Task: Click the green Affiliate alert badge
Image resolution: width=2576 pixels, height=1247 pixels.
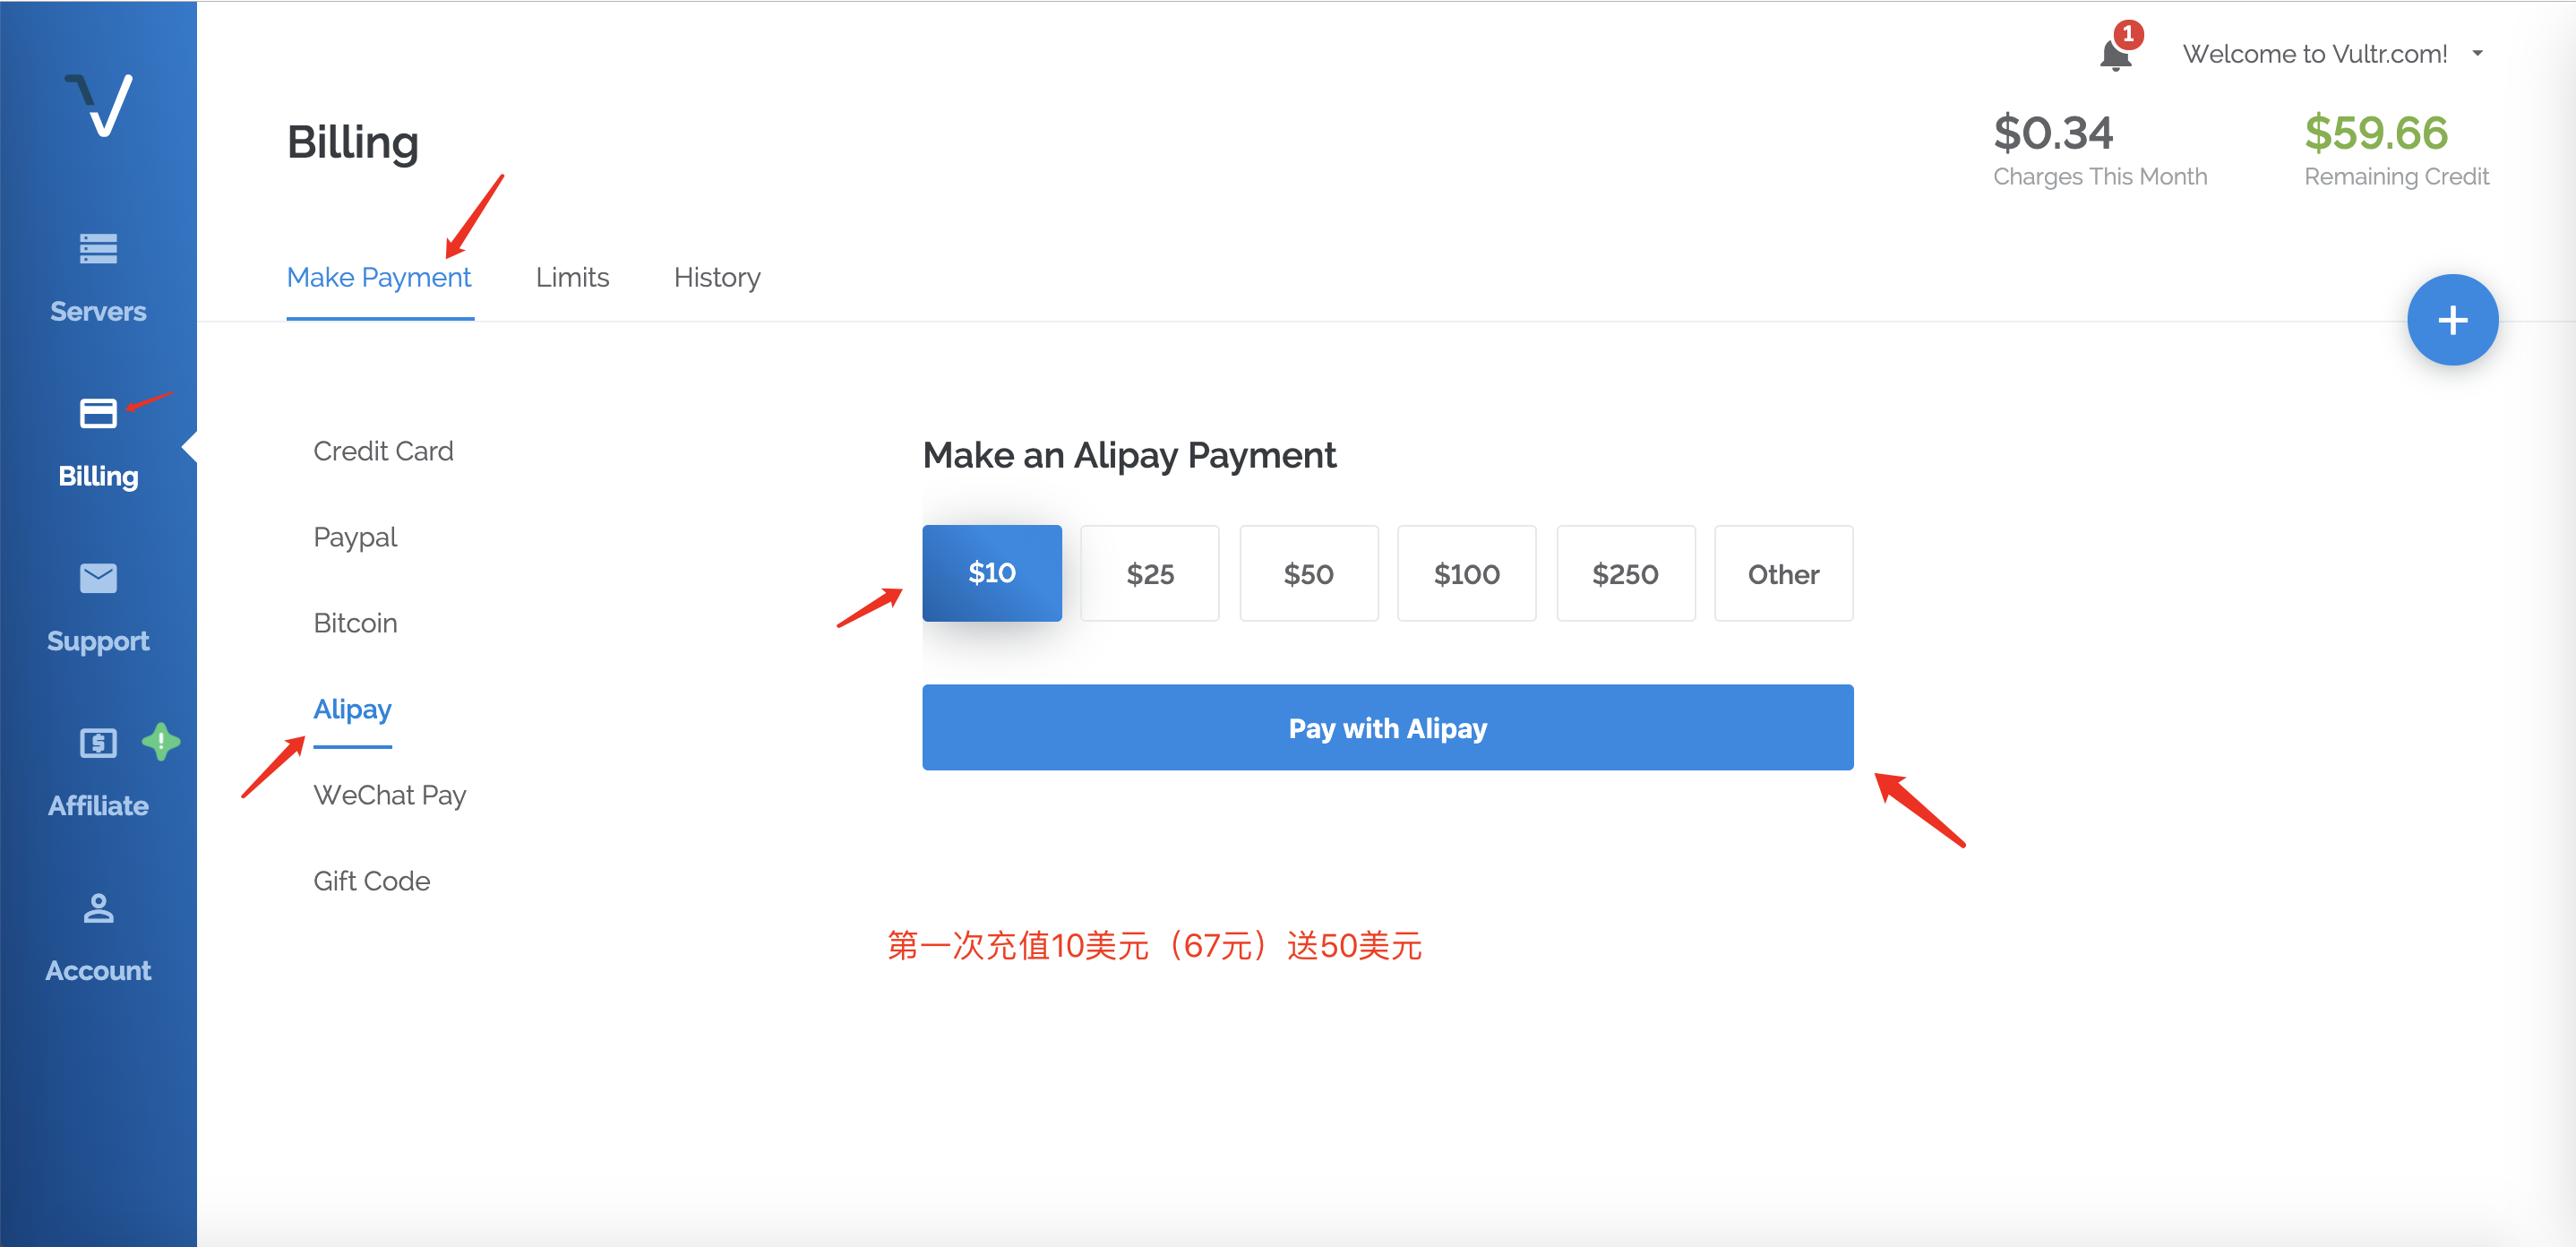Action: 161,742
